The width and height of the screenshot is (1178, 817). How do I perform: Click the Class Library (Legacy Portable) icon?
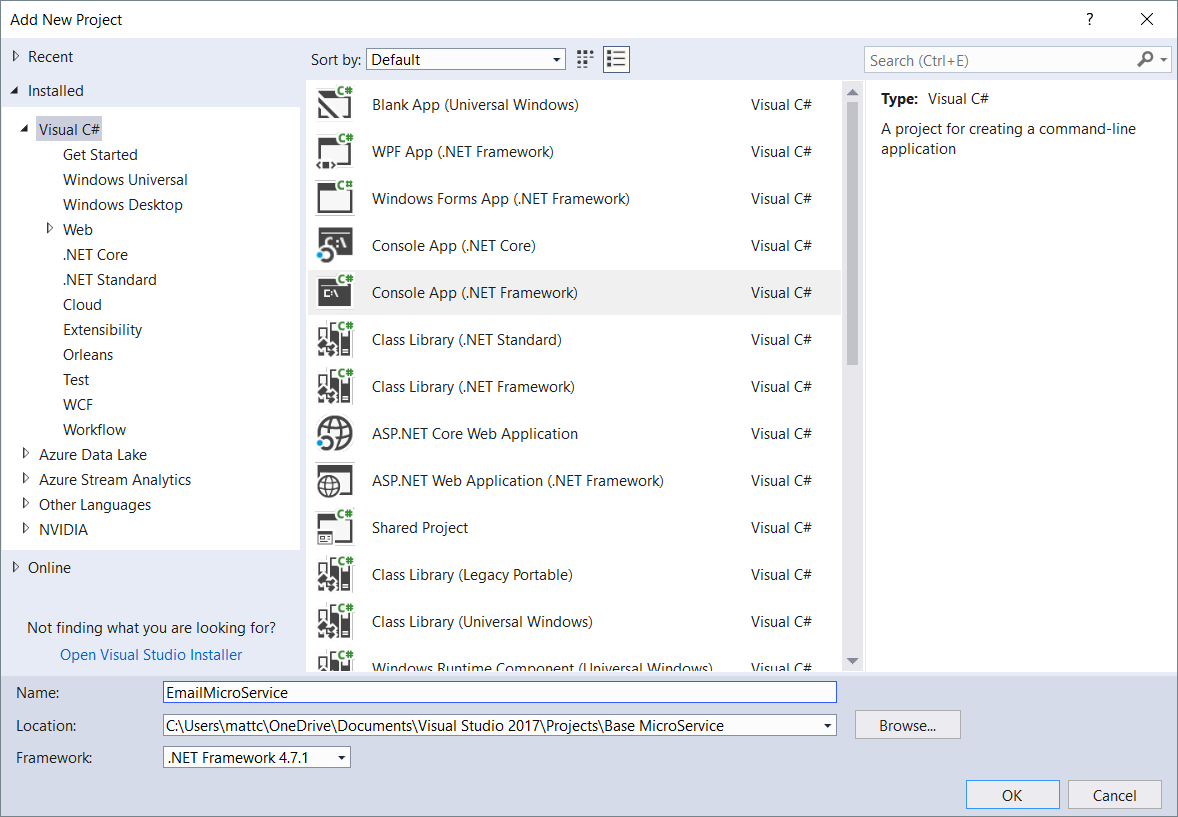pyautogui.click(x=334, y=574)
